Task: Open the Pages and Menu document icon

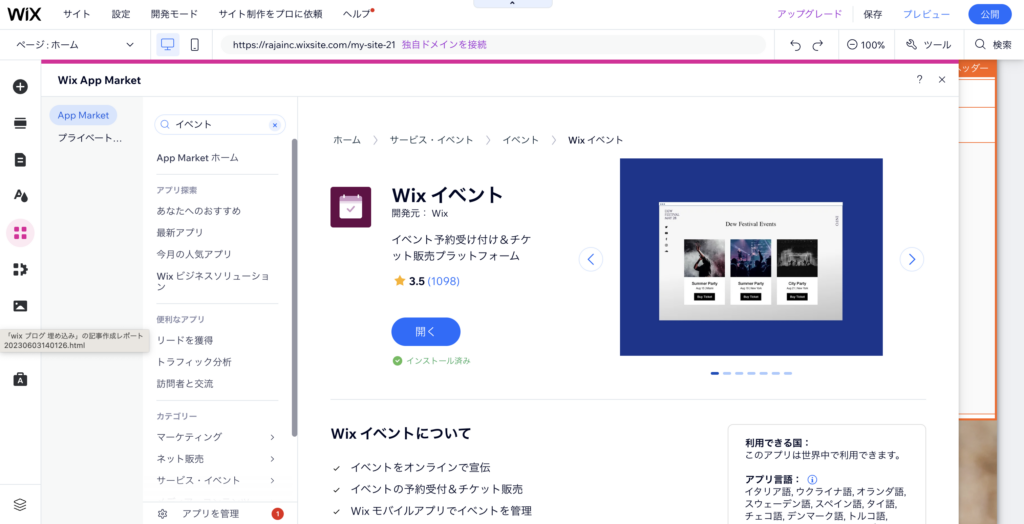Action: (x=20, y=159)
